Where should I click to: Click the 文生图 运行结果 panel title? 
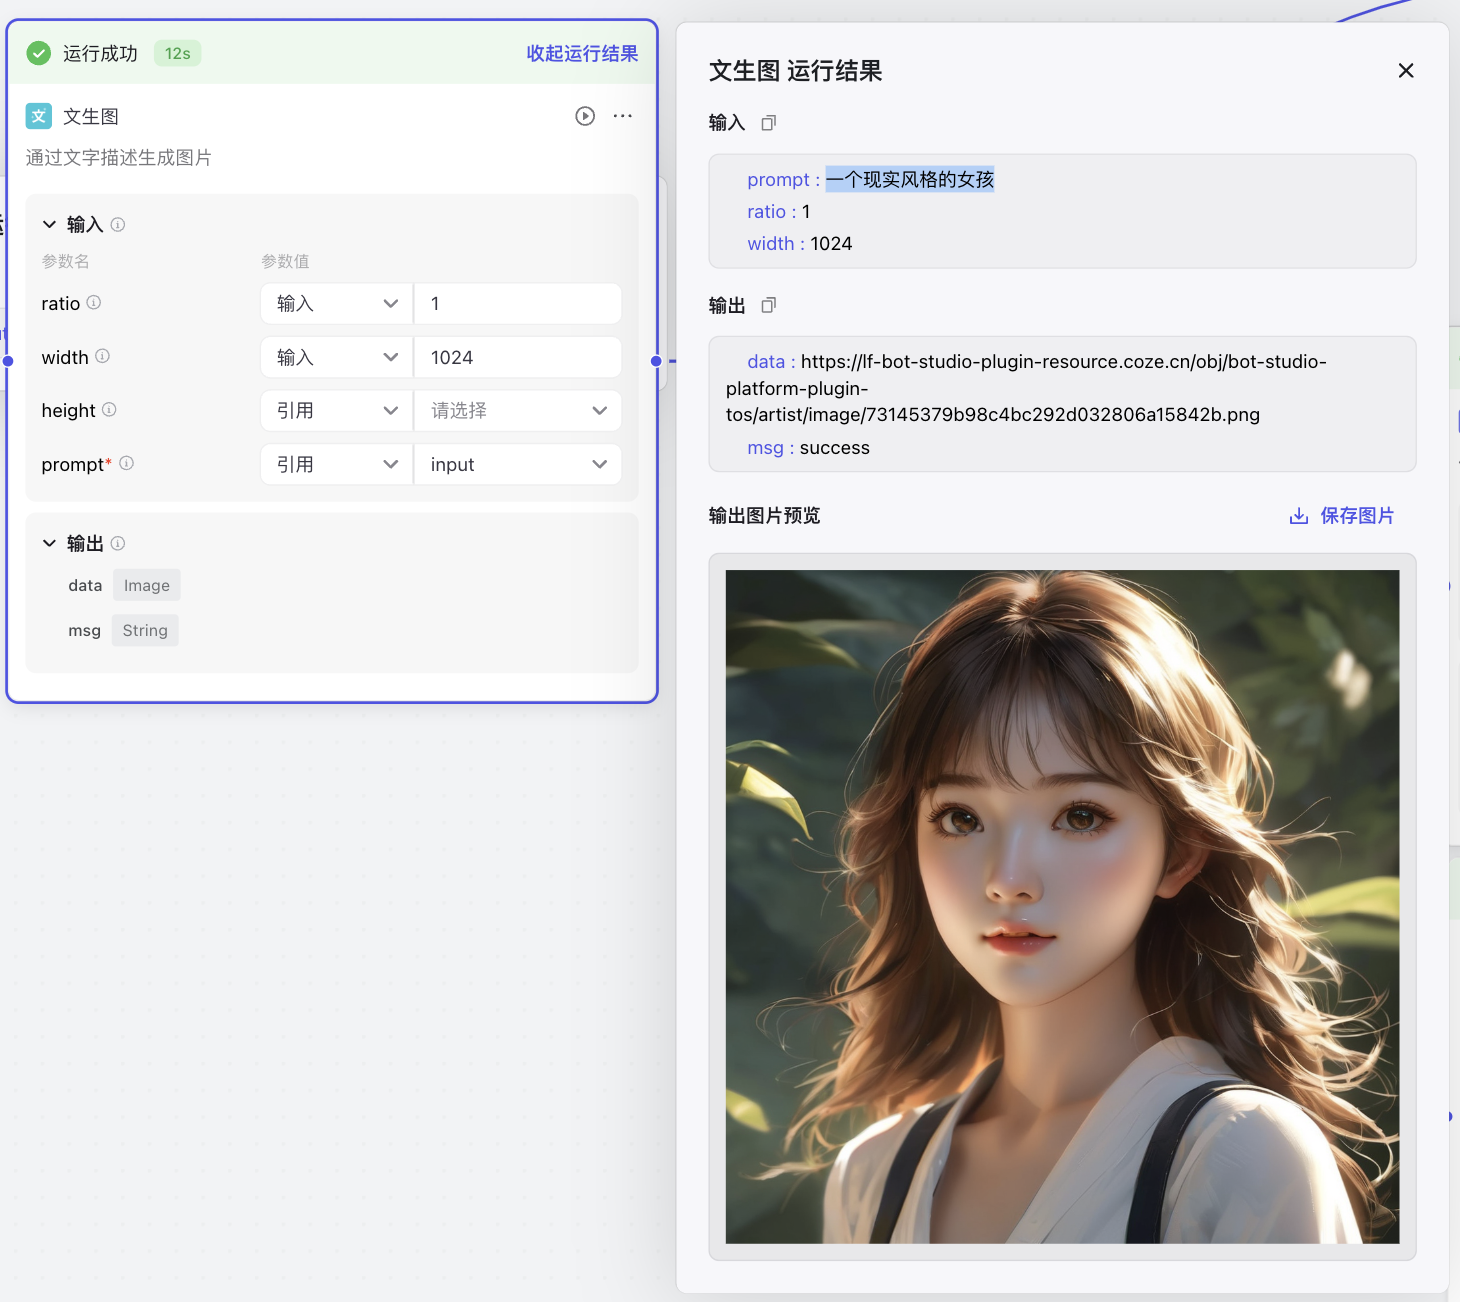click(x=795, y=71)
